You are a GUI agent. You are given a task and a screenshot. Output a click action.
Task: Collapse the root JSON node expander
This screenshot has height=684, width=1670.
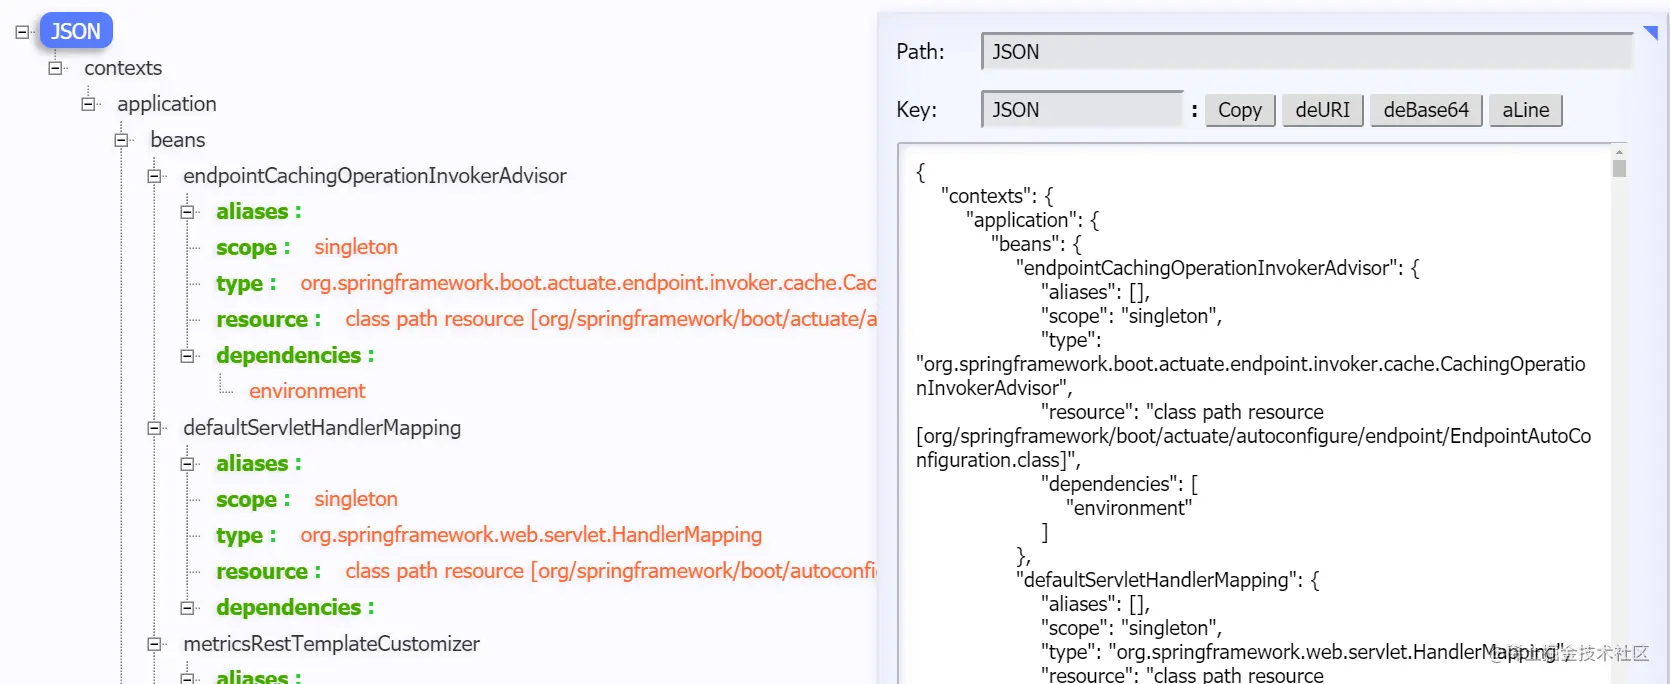click(22, 32)
